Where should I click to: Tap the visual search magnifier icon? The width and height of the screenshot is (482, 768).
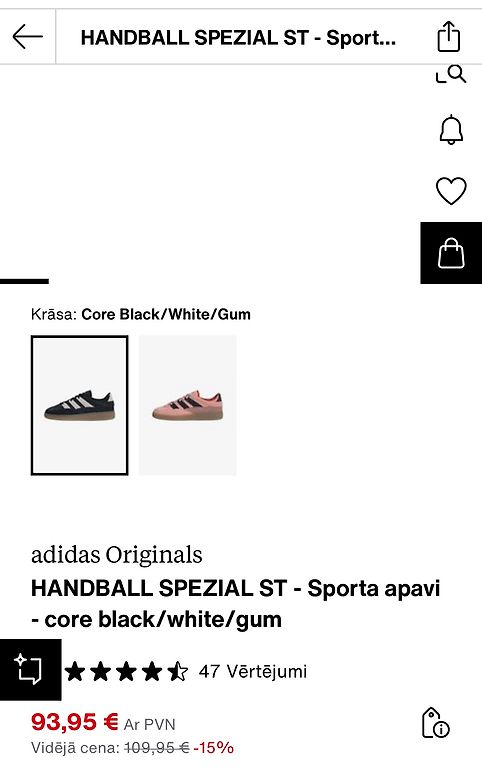click(451, 74)
